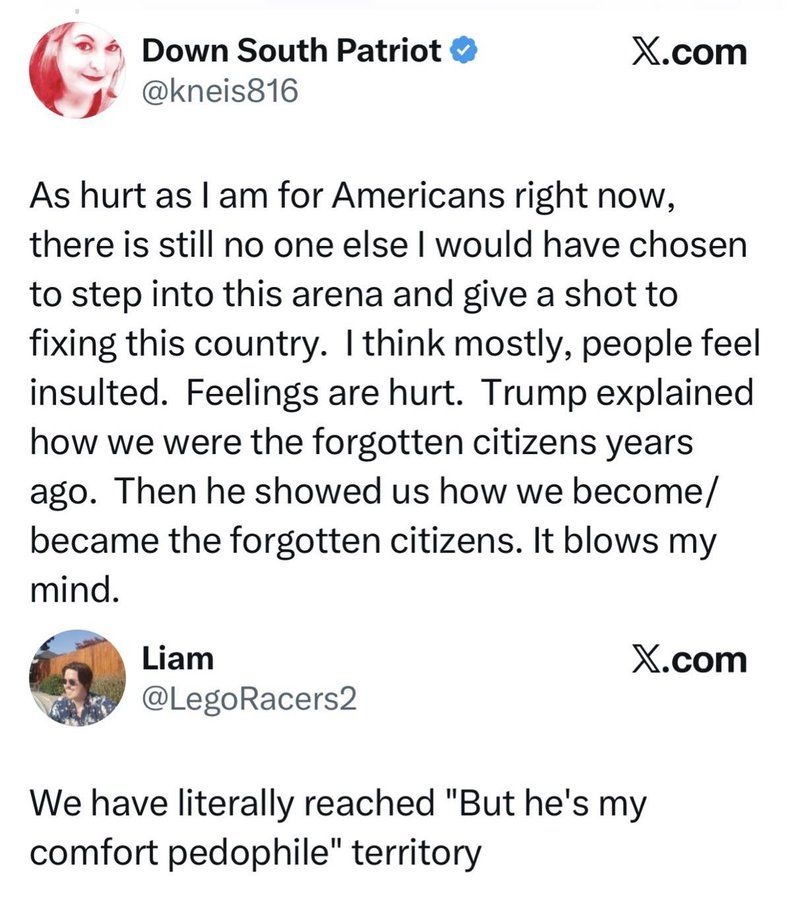Viewport: 796px width, 900px height.
Task: Open the X.com label on the first tweet
Action: click(690, 52)
